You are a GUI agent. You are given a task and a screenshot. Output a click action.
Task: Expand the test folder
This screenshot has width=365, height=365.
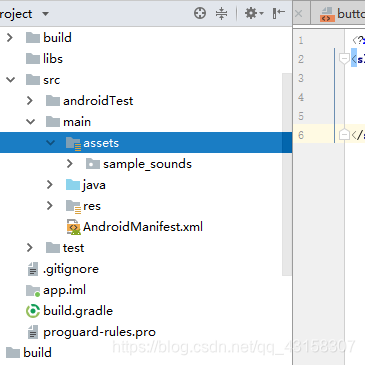coord(30,247)
